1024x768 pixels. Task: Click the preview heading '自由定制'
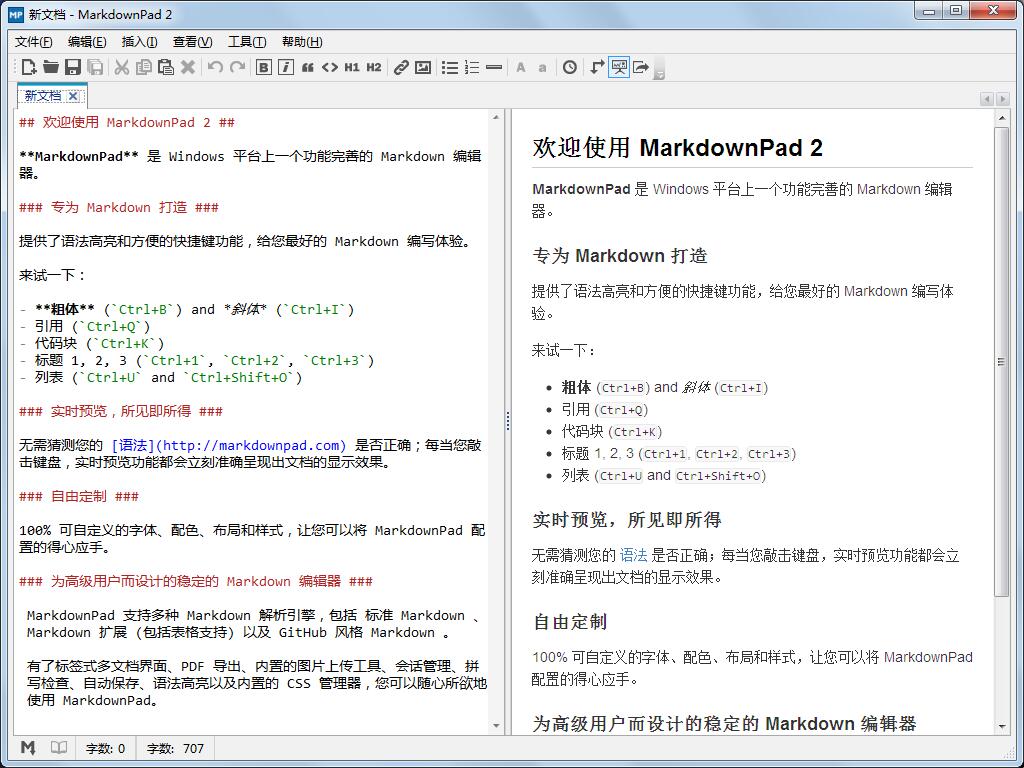[x=570, y=622]
